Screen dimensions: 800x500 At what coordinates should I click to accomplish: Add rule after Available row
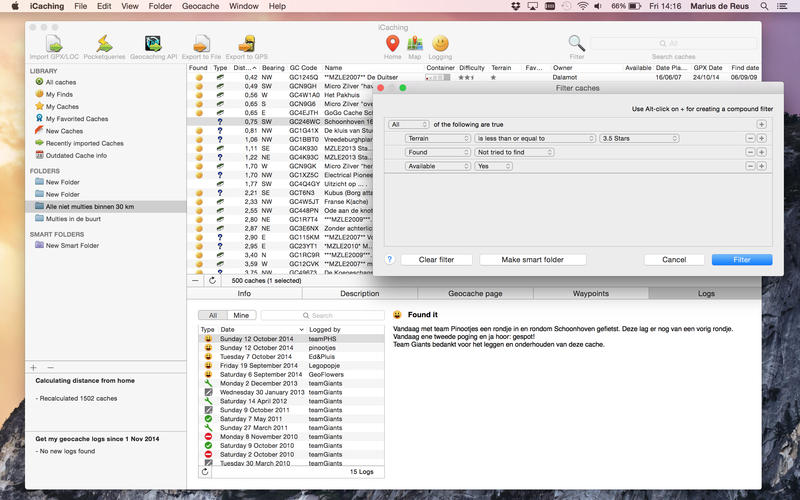click(x=762, y=166)
